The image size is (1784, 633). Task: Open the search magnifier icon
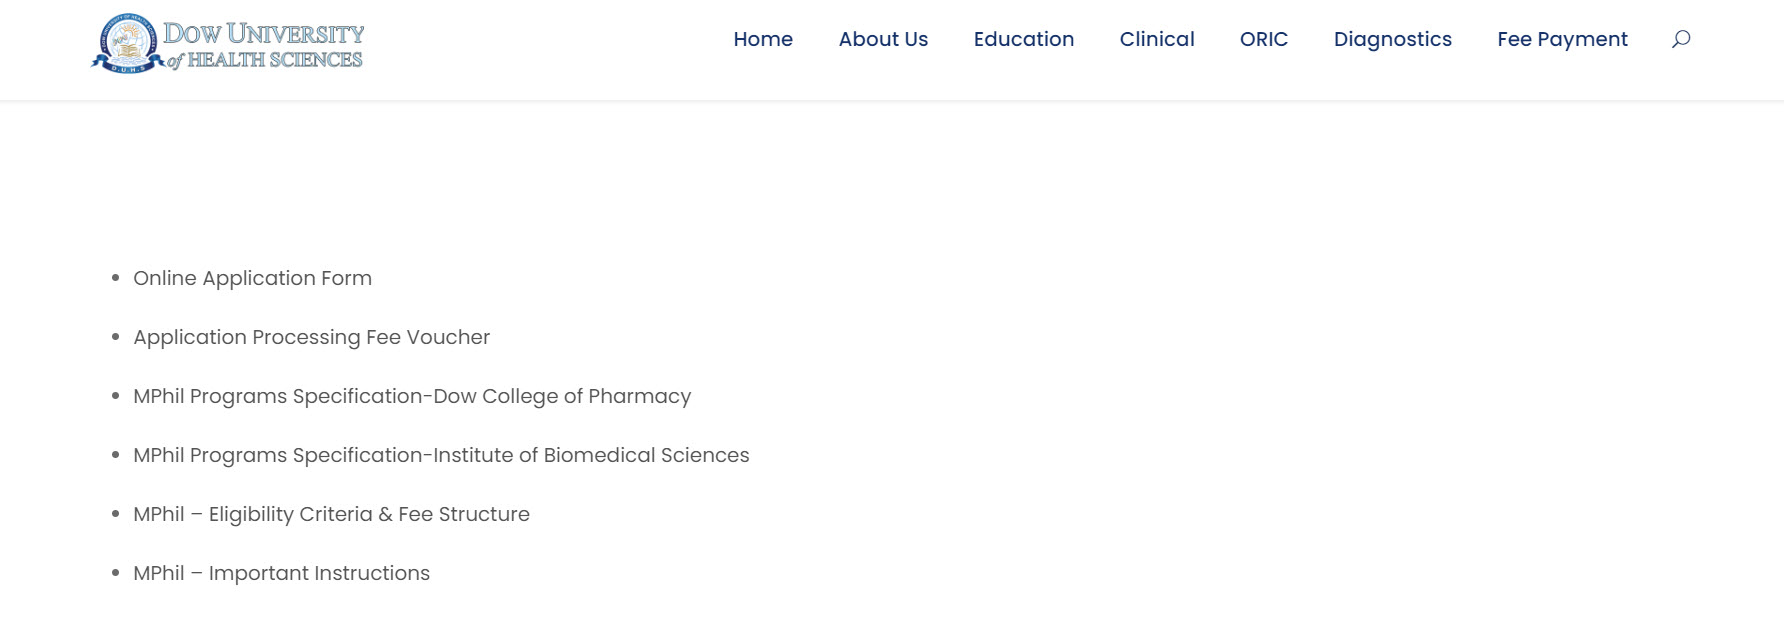tap(1681, 39)
